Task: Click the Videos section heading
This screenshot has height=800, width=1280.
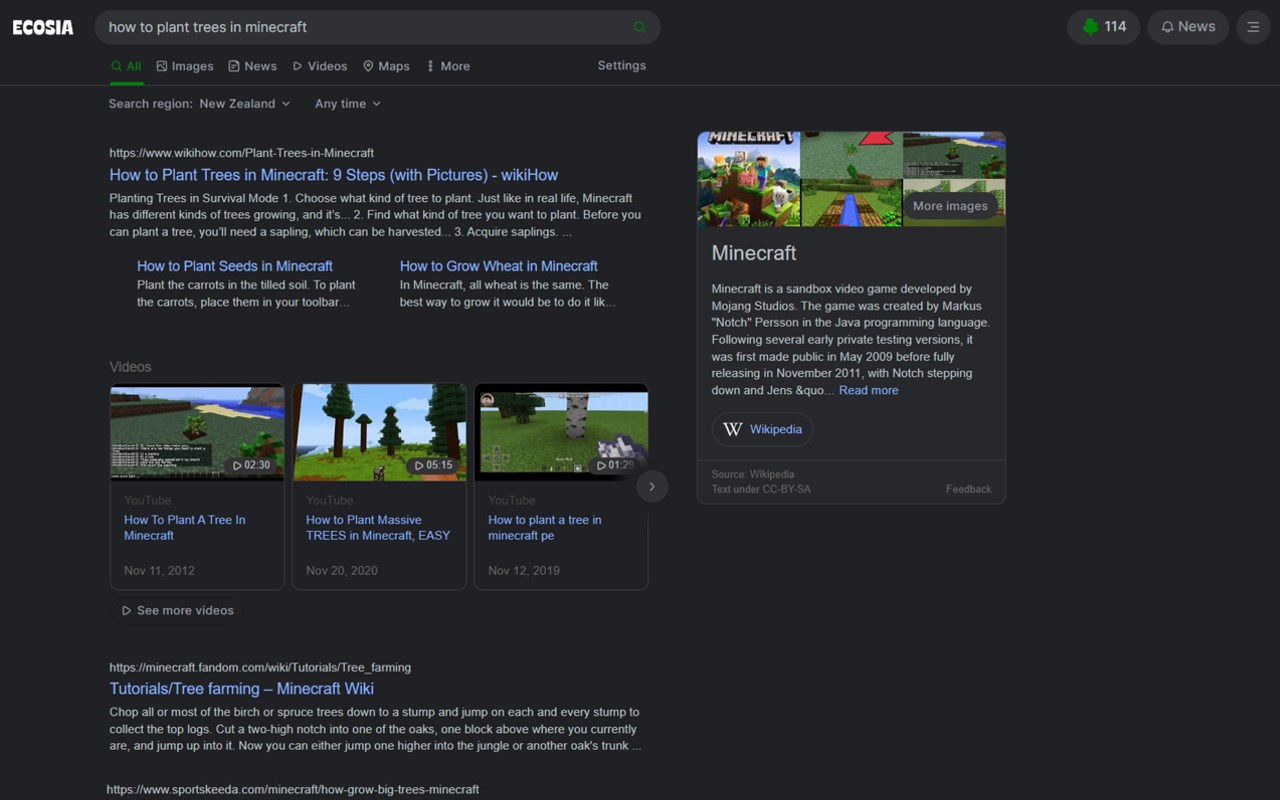Action: tap(131, 367)
